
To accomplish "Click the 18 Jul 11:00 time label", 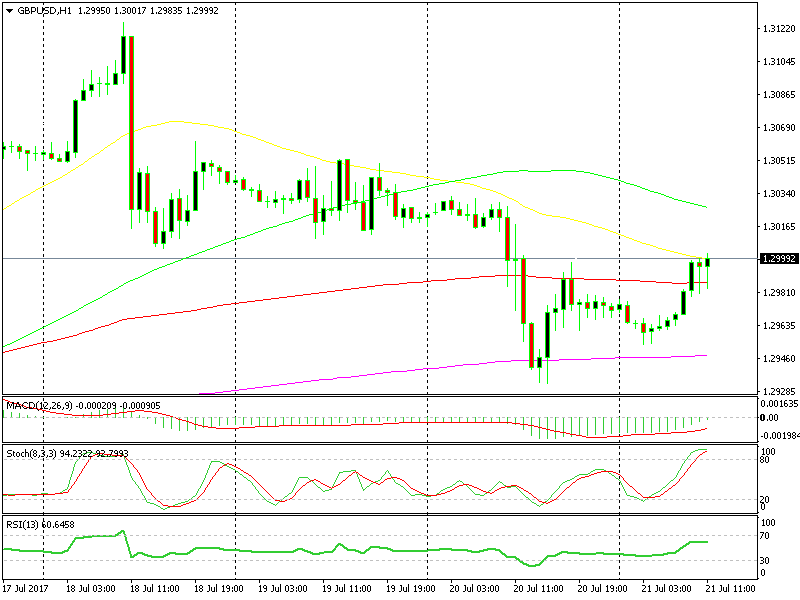I will [155, 588].
